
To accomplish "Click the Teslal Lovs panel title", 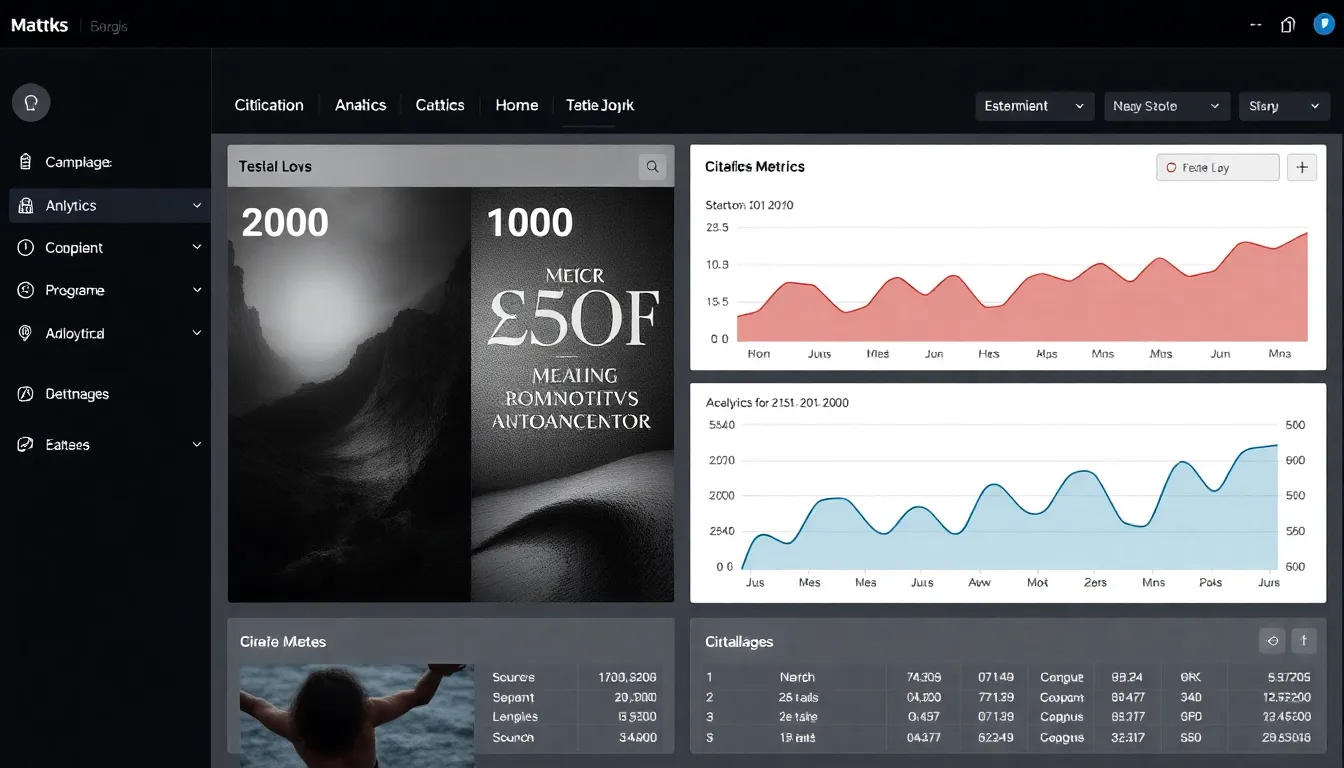I will coord(275,167).
